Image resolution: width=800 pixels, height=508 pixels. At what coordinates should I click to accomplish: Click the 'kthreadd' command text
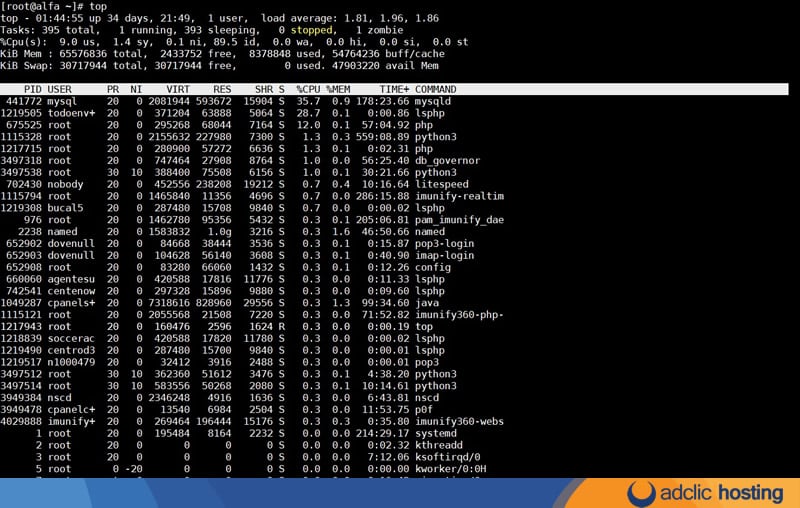[x=439, y=445]
